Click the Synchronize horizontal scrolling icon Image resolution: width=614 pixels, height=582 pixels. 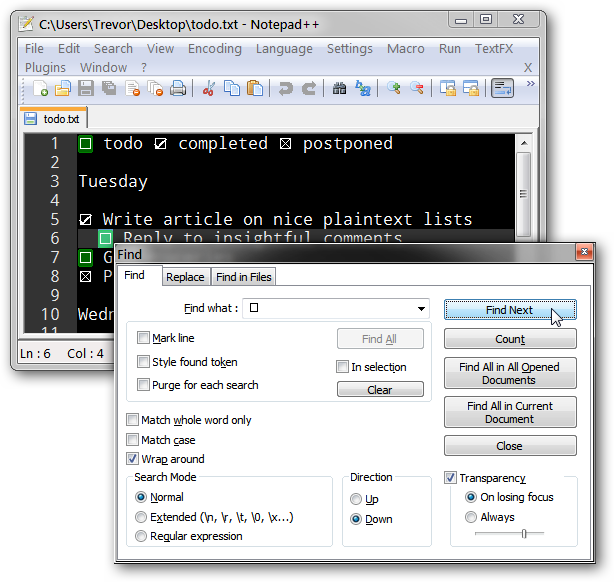coord(471,88)
